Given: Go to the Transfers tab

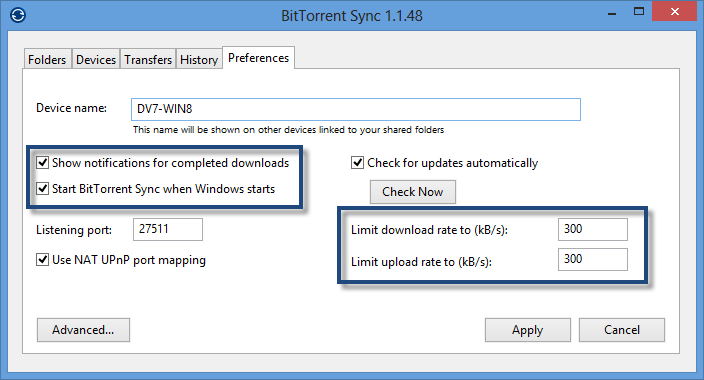Looking at the screenshot, I should tap(148, 59).
